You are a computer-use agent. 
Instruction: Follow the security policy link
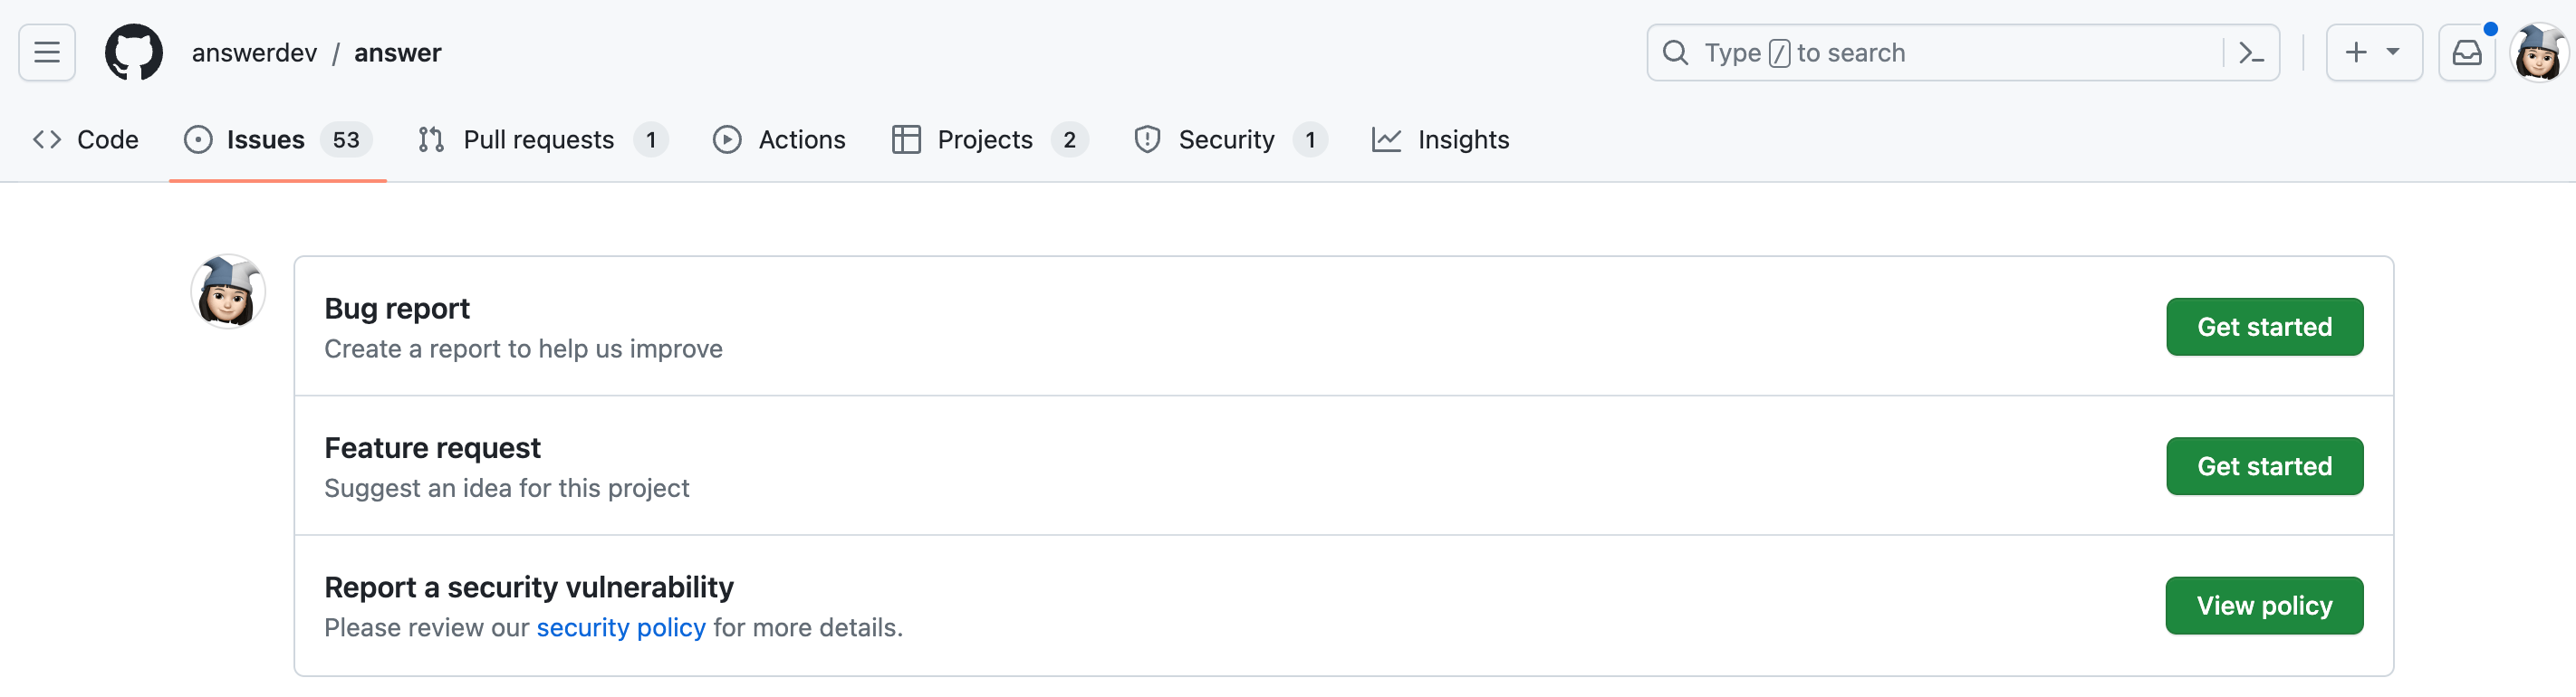point(620,628)
